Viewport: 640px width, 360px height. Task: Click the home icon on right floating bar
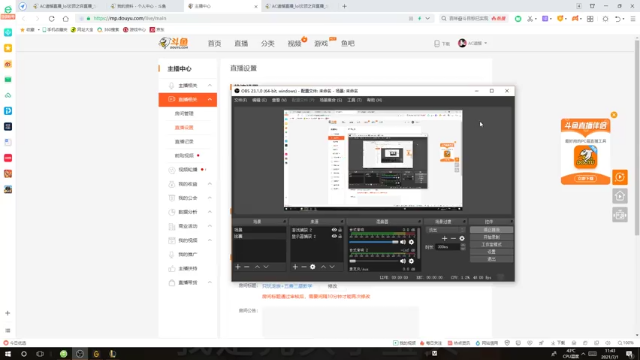[620, 196]
